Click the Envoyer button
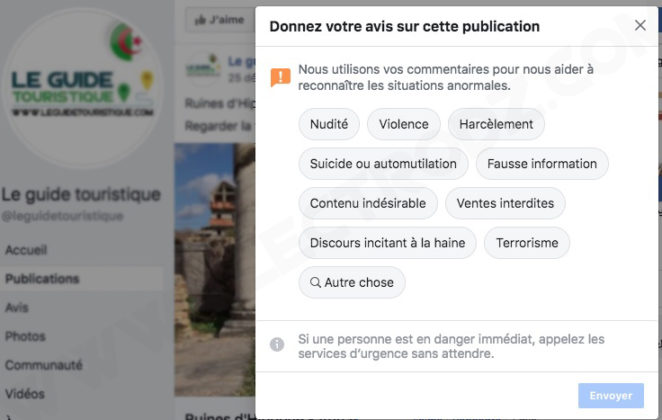This screenshot has height=420, width=662. (x=611, y=396)
